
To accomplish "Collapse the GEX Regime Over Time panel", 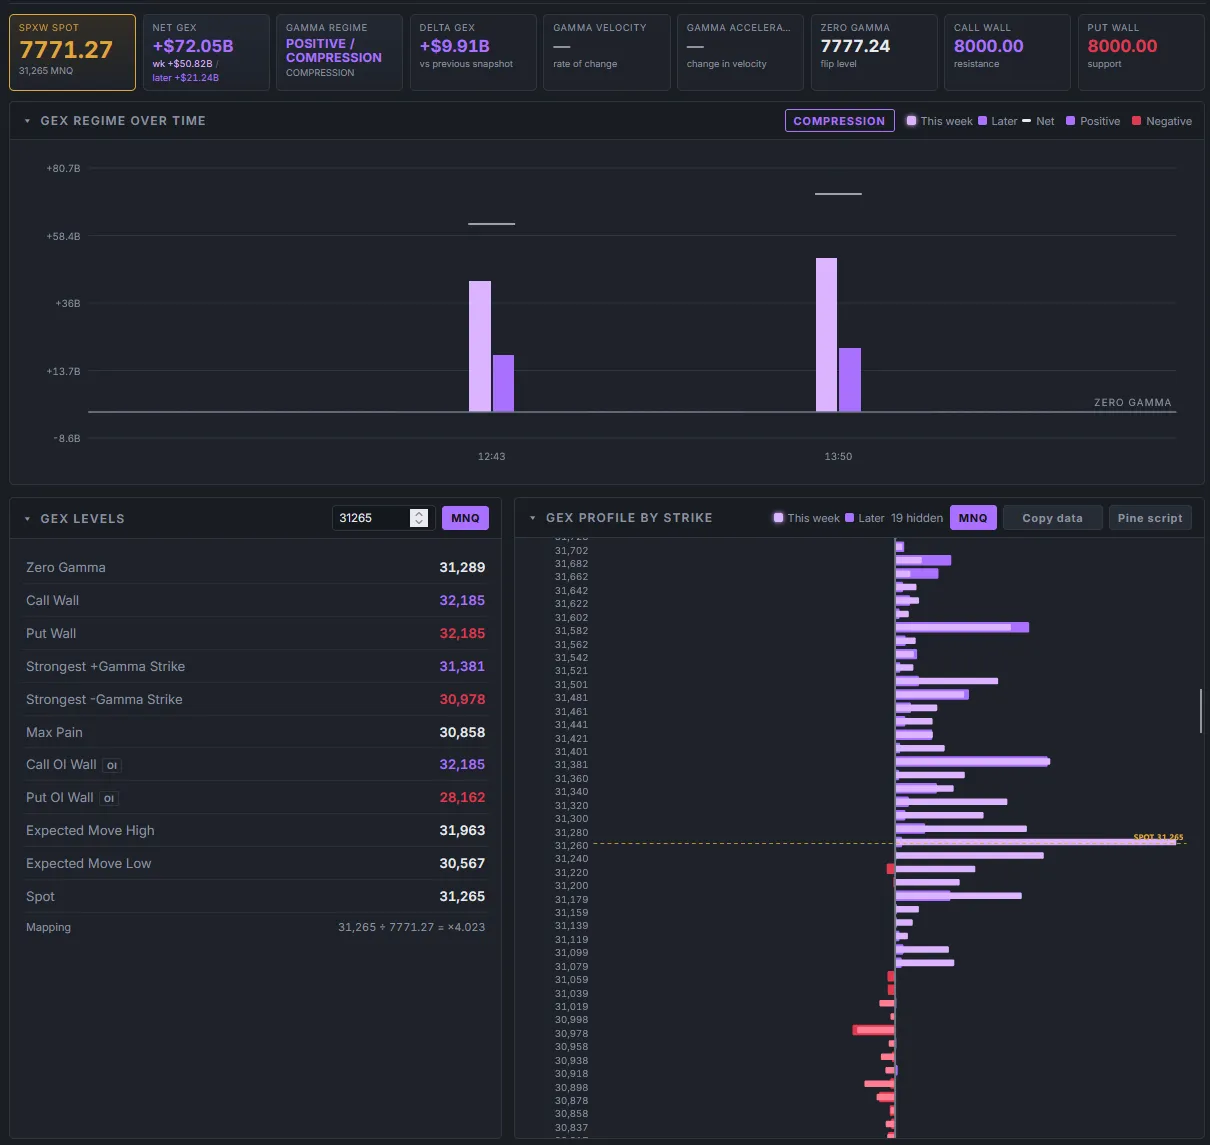I will point(27,121).
